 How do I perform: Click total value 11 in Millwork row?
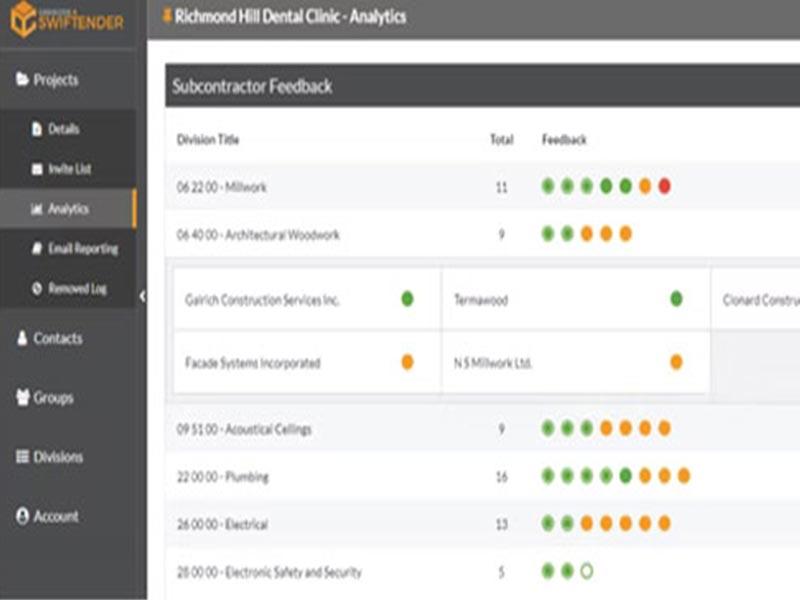coord(502,187)
